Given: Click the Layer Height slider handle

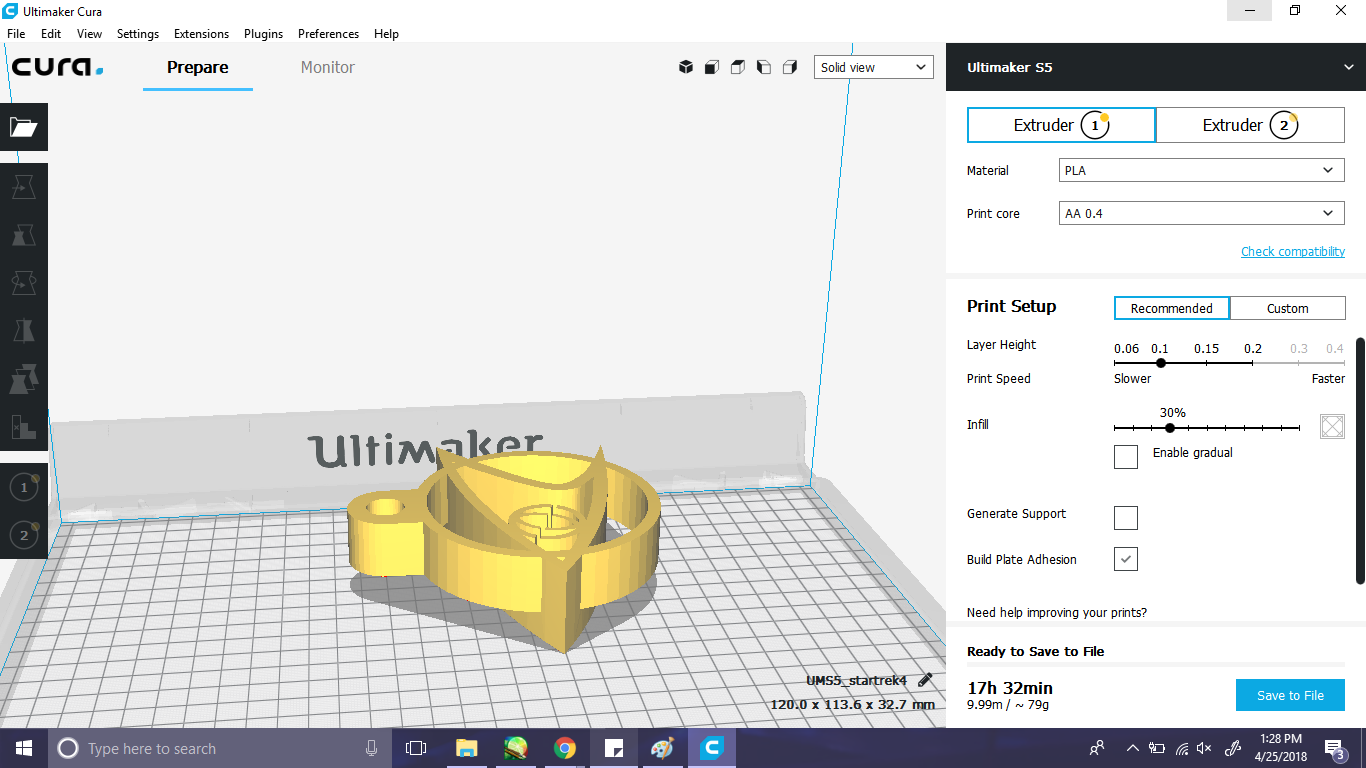Looking at the screenshot, I should tap(1160, 363).
